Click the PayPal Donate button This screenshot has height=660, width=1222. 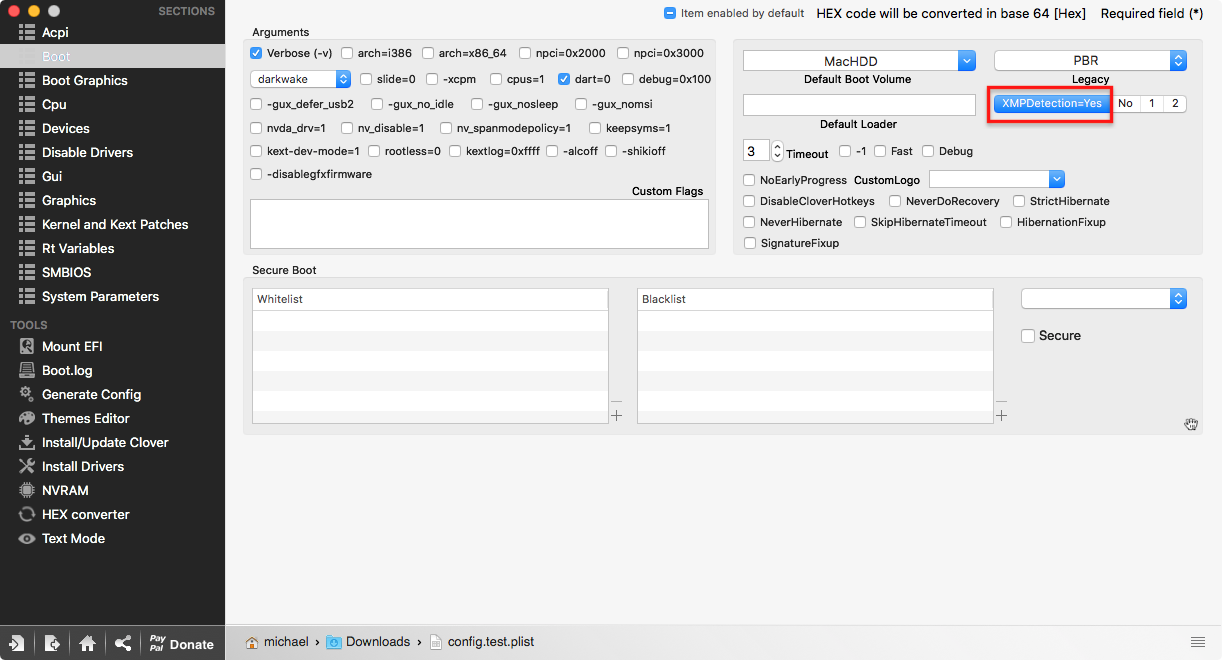tap(181, 643)
